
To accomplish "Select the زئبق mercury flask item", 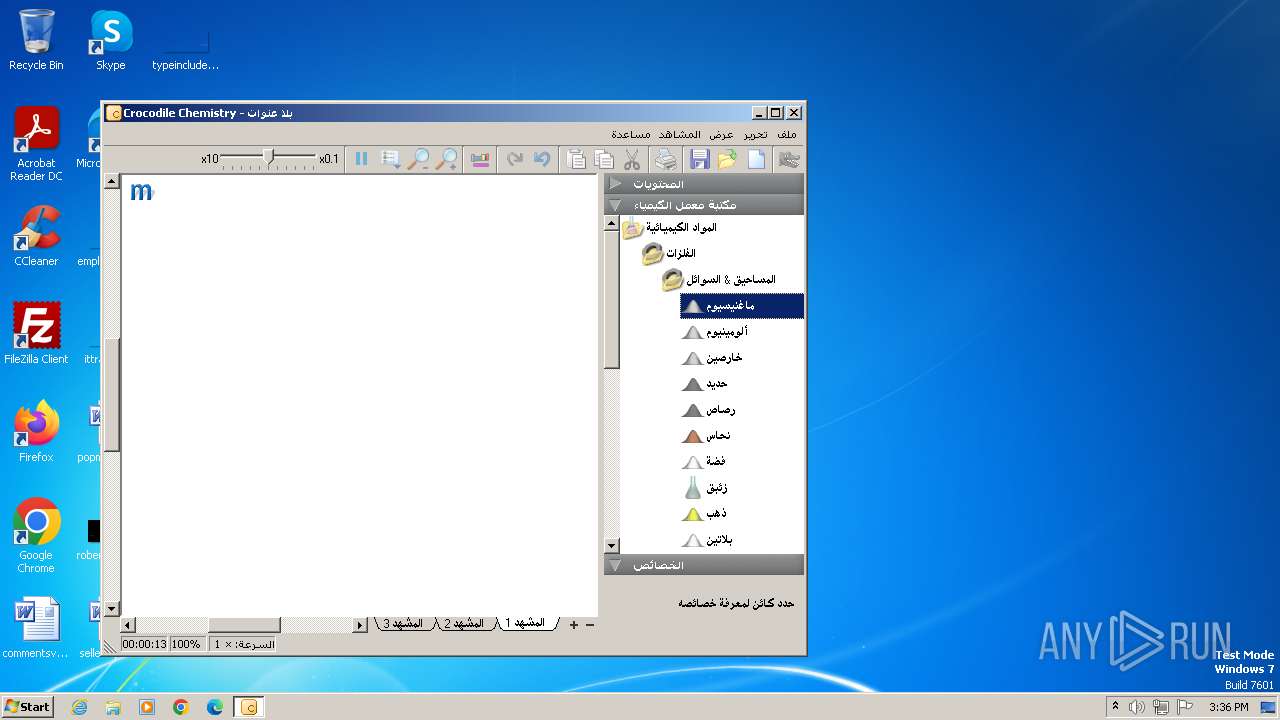I will [x=705, y=488].
